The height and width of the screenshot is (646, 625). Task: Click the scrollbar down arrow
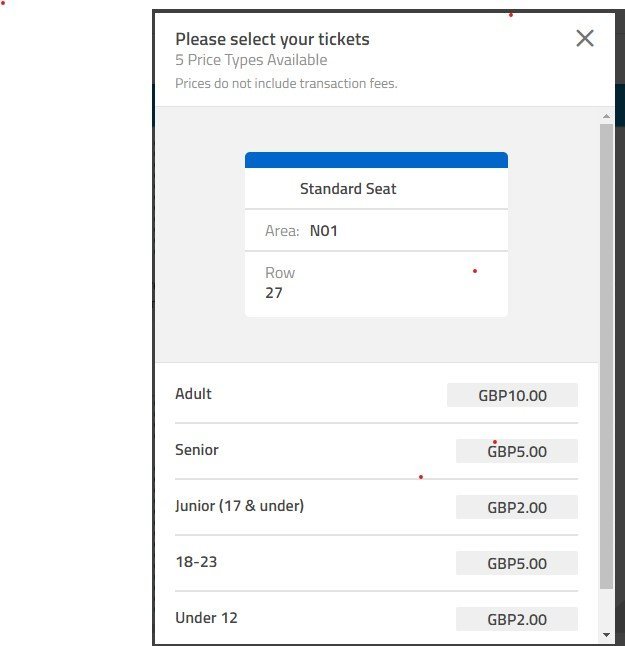(x=606, y=635)
